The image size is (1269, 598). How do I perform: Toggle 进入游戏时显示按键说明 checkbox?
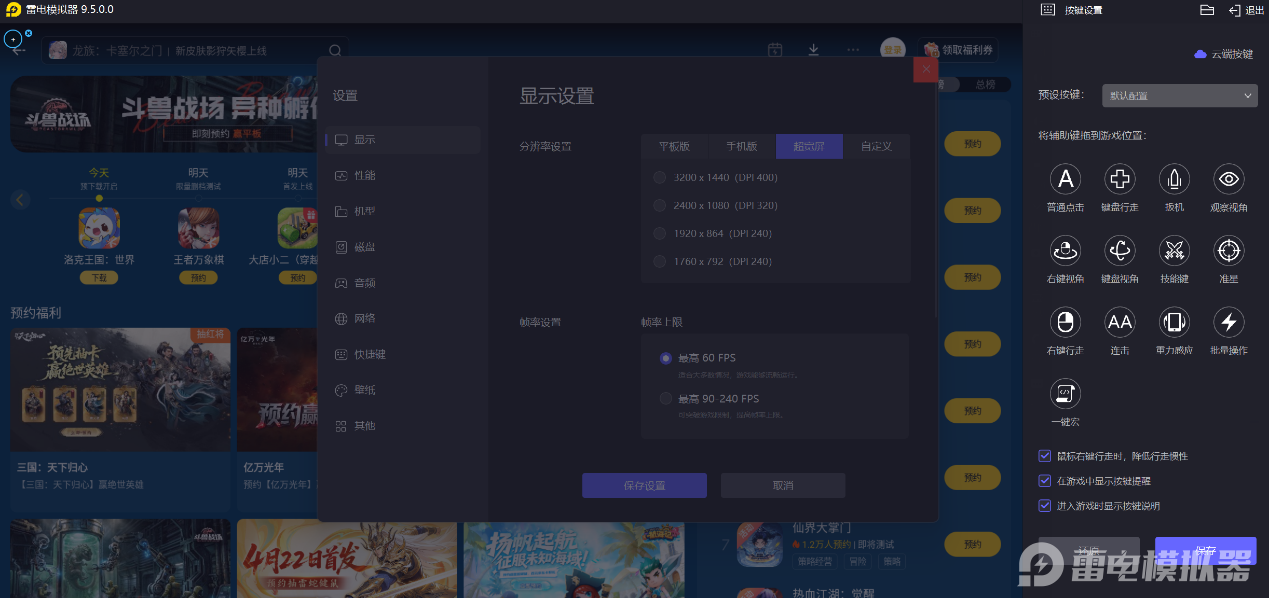1045,506
